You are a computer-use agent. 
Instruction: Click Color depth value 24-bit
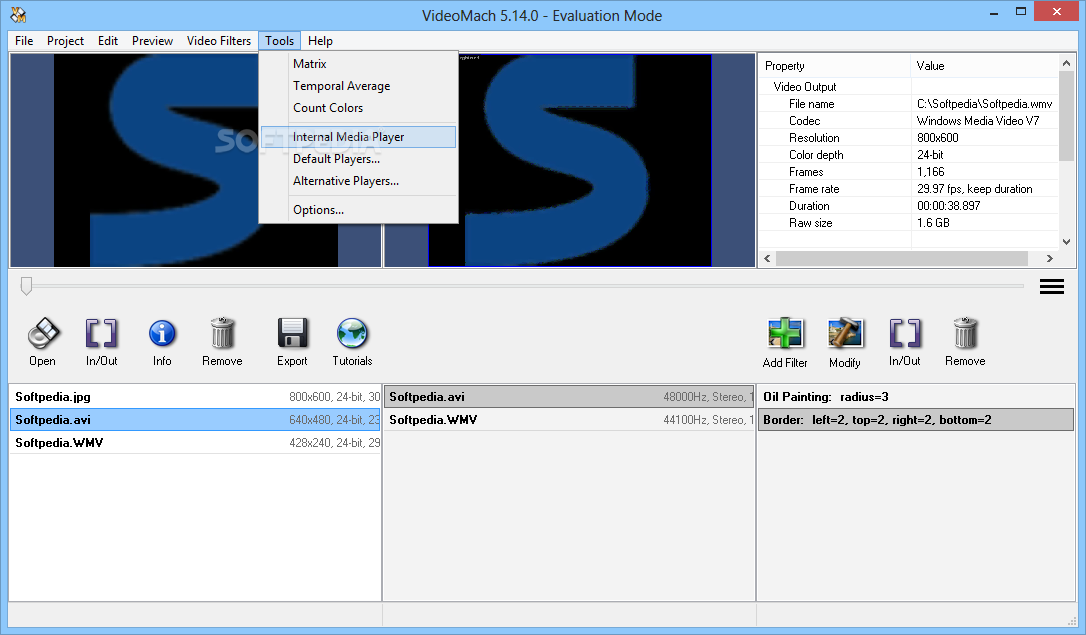pyautogui.click(x=930, y=155)
